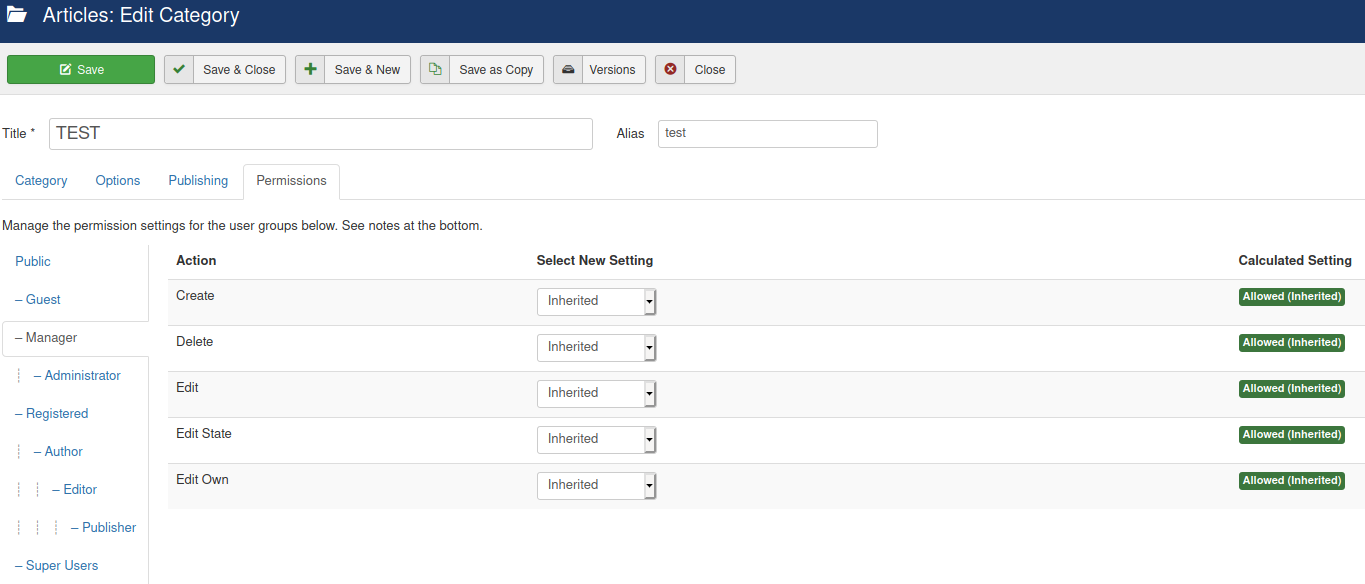Expand the Edit State permission dropdown
Image resolution: width=1365 pixels, height=584 pixels.
(x=596, y=439)
